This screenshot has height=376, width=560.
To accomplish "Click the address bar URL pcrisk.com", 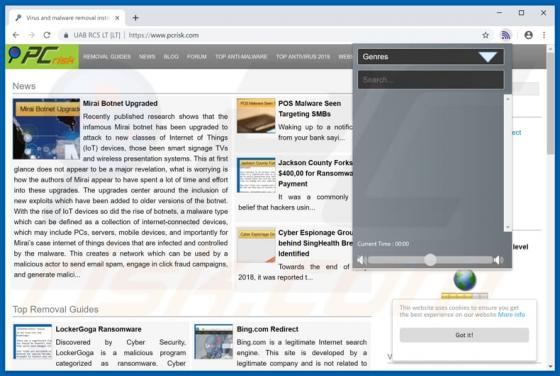I will [x=164, y=35].
